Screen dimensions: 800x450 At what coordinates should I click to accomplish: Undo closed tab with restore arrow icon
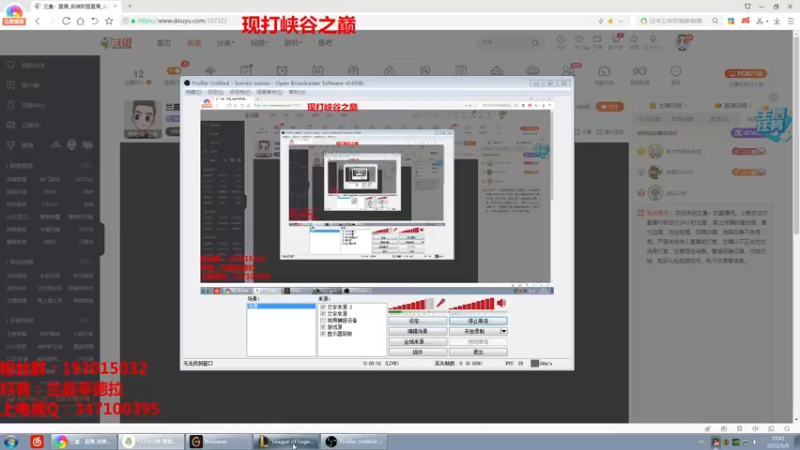(x=94, y=21)
